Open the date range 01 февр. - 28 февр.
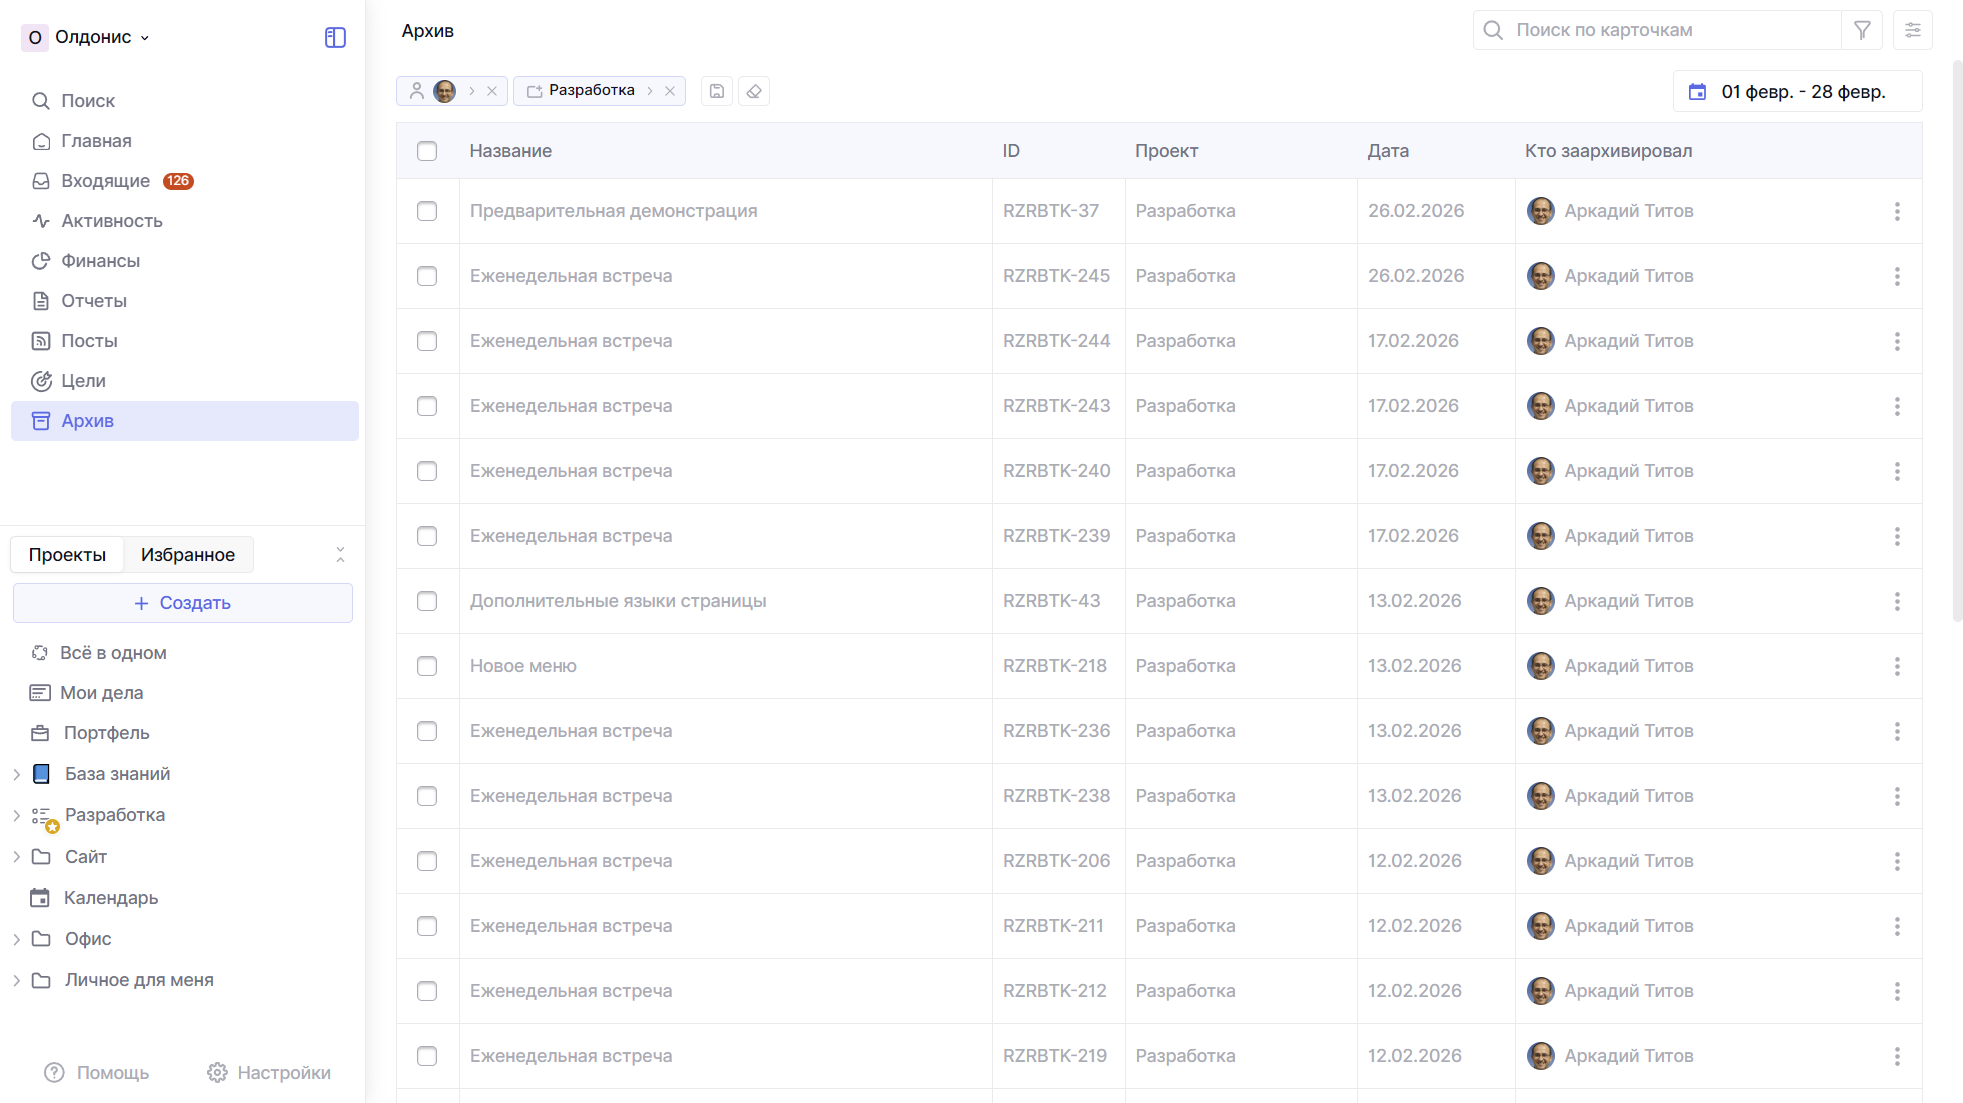This screenshot has width=1963, height=1103. [x=1797, y=92]
